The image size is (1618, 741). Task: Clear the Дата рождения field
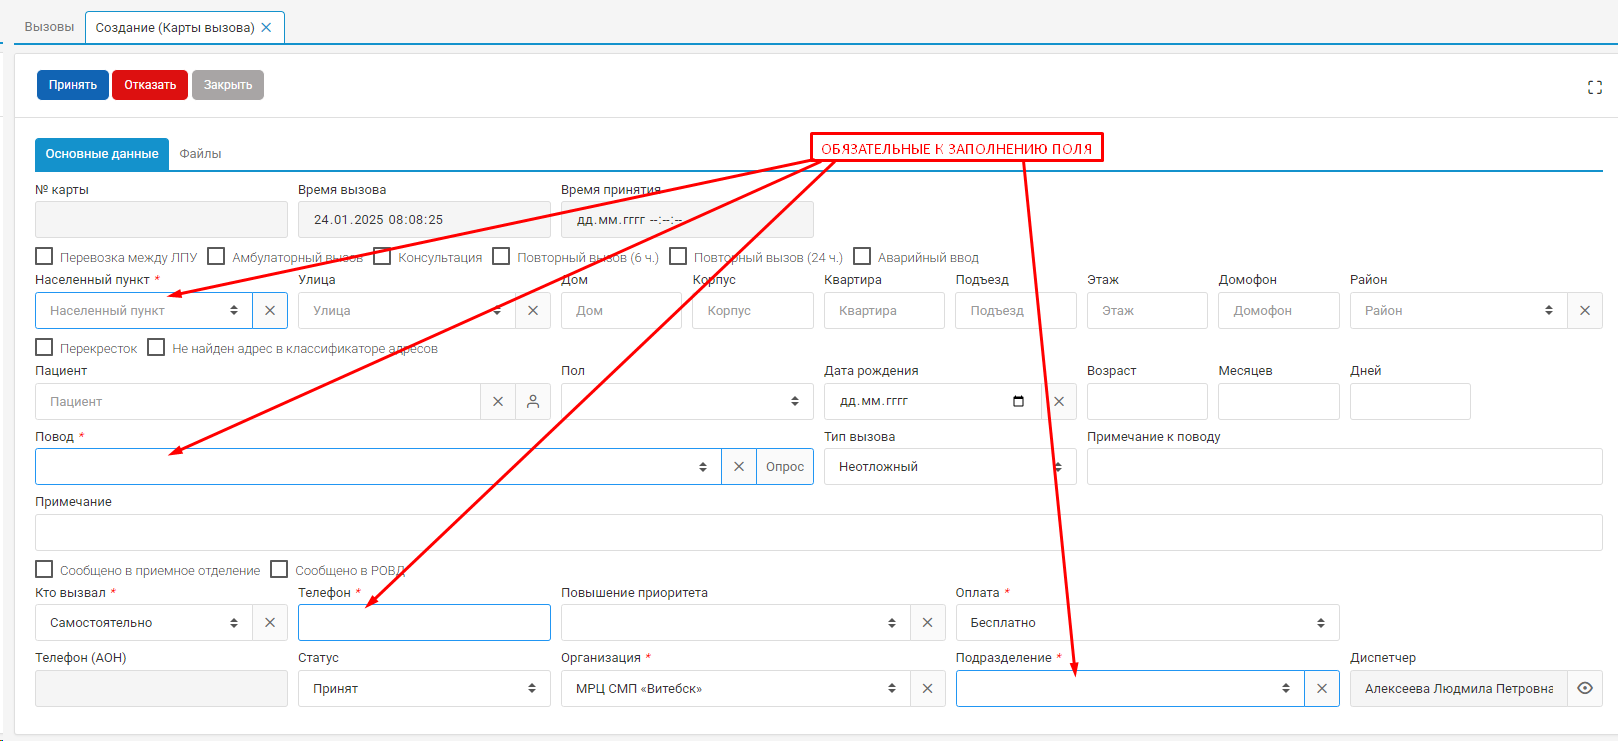(1059, 402)
